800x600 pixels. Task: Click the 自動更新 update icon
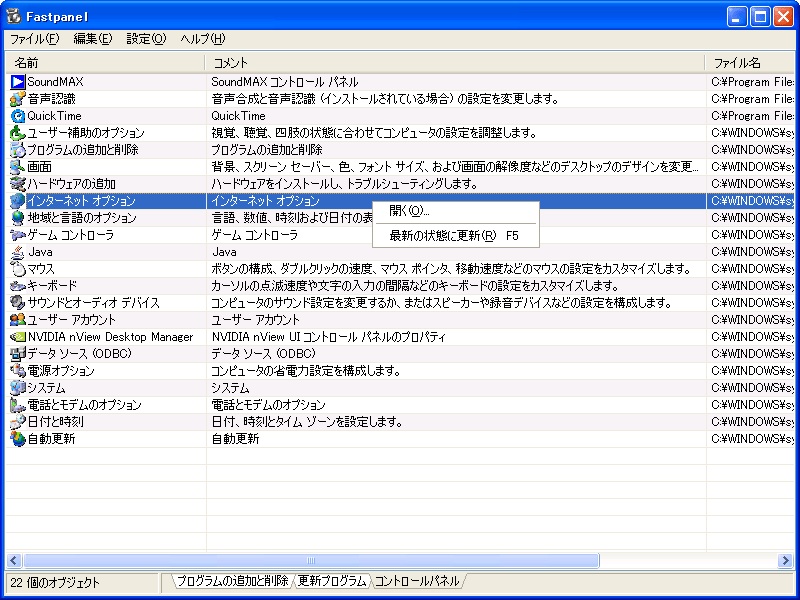(x=18, y=439)
